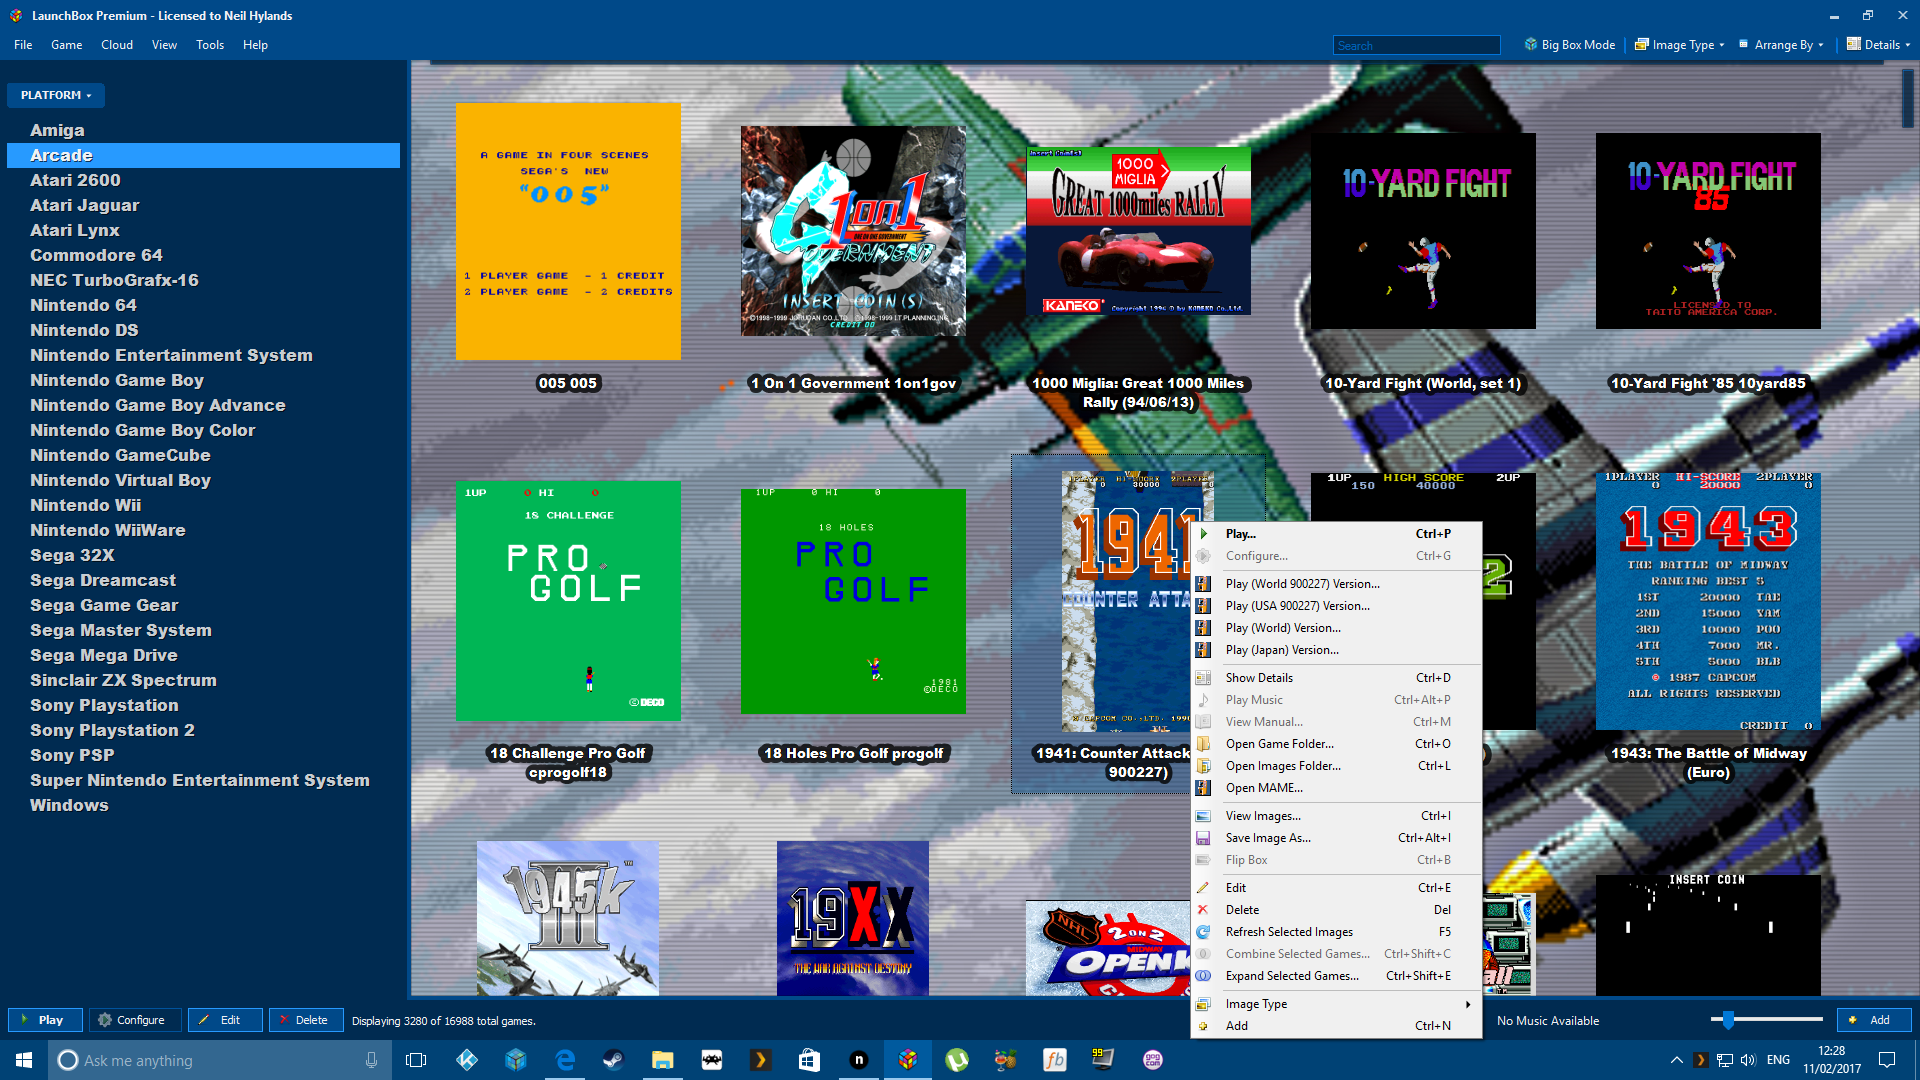This screenshot has width=1920, height=1080.
Task: Select Super Nintendo Entertainment System platform
Action: pos(203,780)
